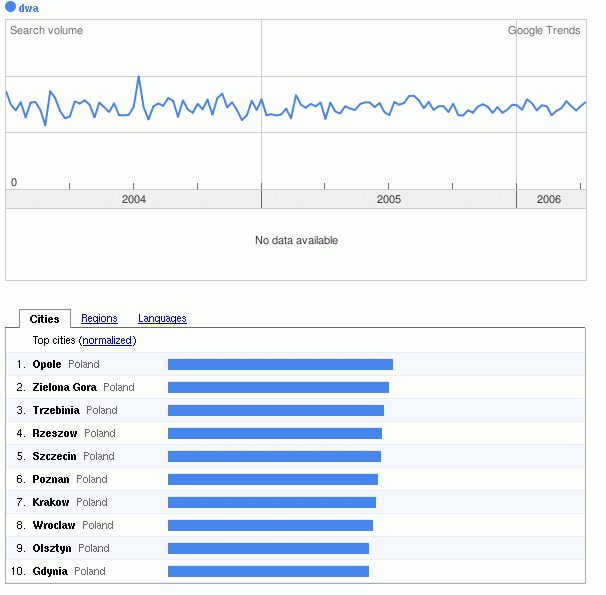Click the 2006 timeline label
The width and height of the screenshot is (606, 595).
tap(549, 200)
